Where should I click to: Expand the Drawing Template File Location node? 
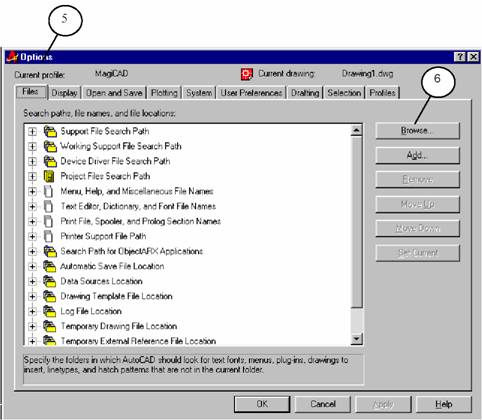point(32,296)
